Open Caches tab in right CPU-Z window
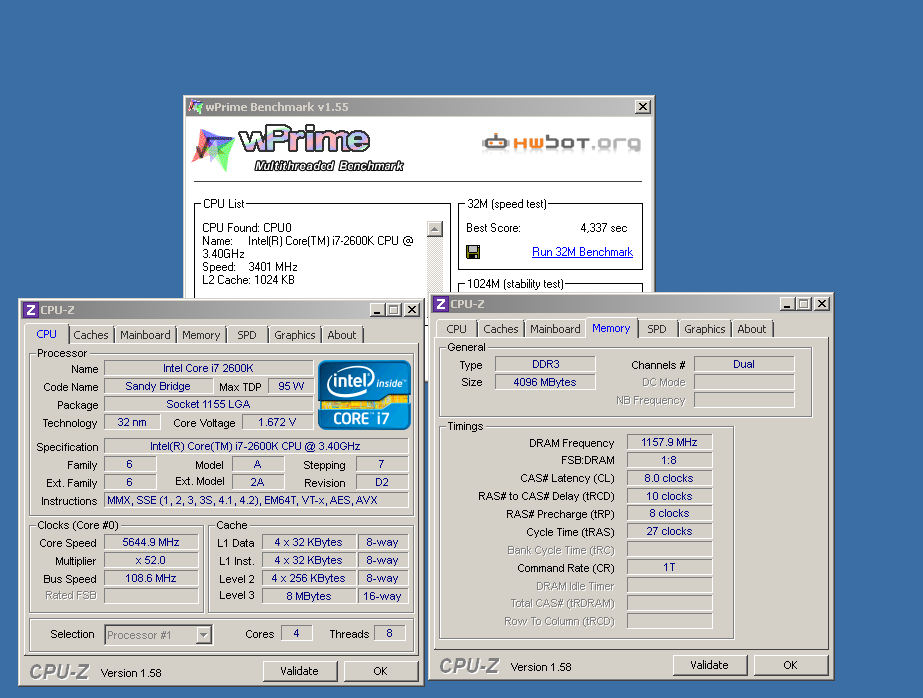This screenshot has height=698, width=923. [x=501, y=329]
